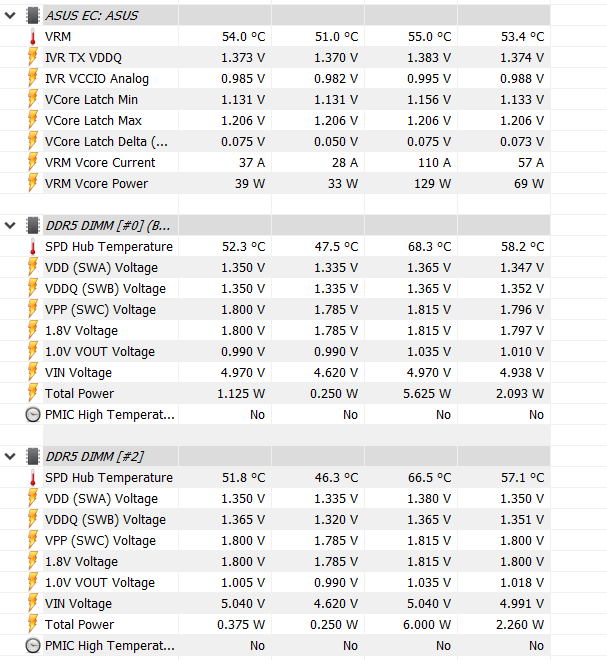Click the lightning icon for DIMM #2 Total Power
The height and width of the screenshot is (660, 607).
click(x=33, y=625)
